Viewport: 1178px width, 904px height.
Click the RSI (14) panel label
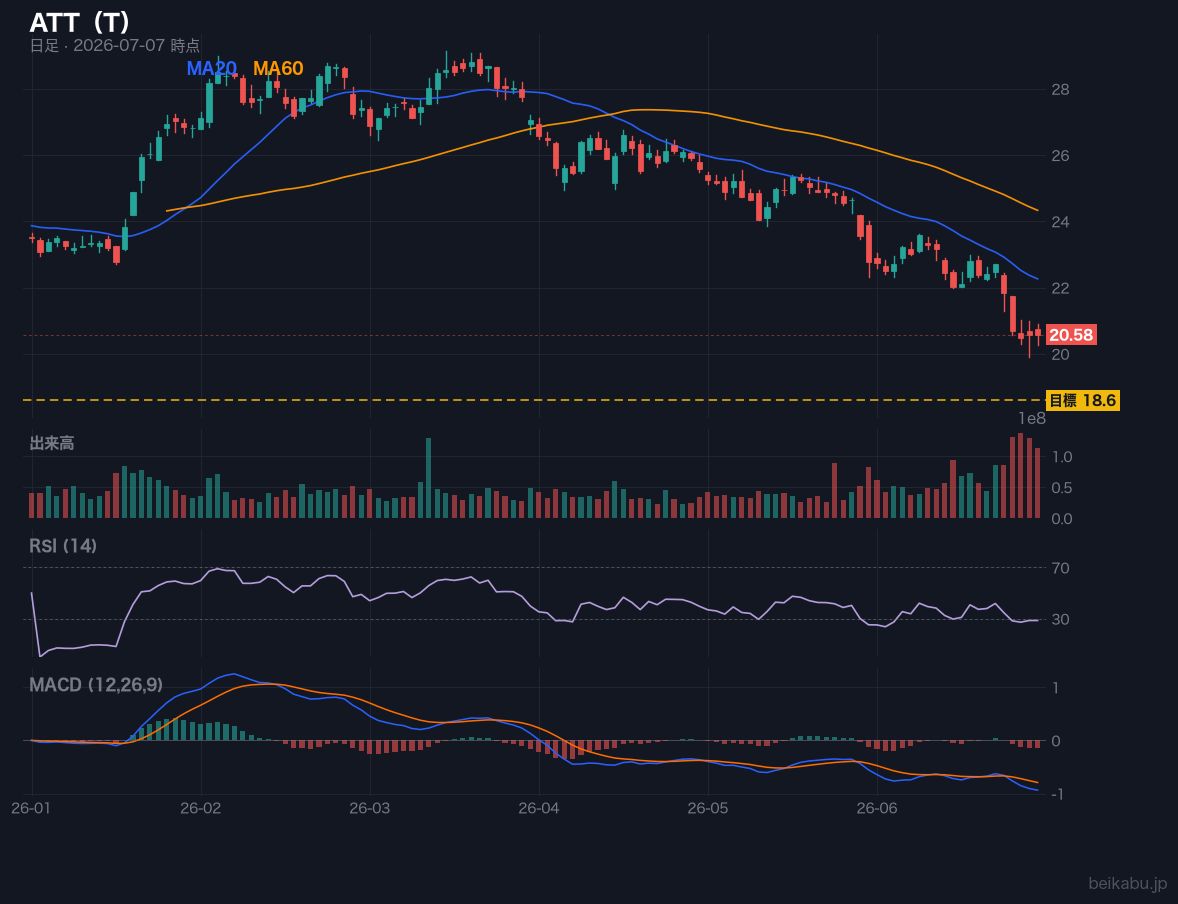pos(63,546)
